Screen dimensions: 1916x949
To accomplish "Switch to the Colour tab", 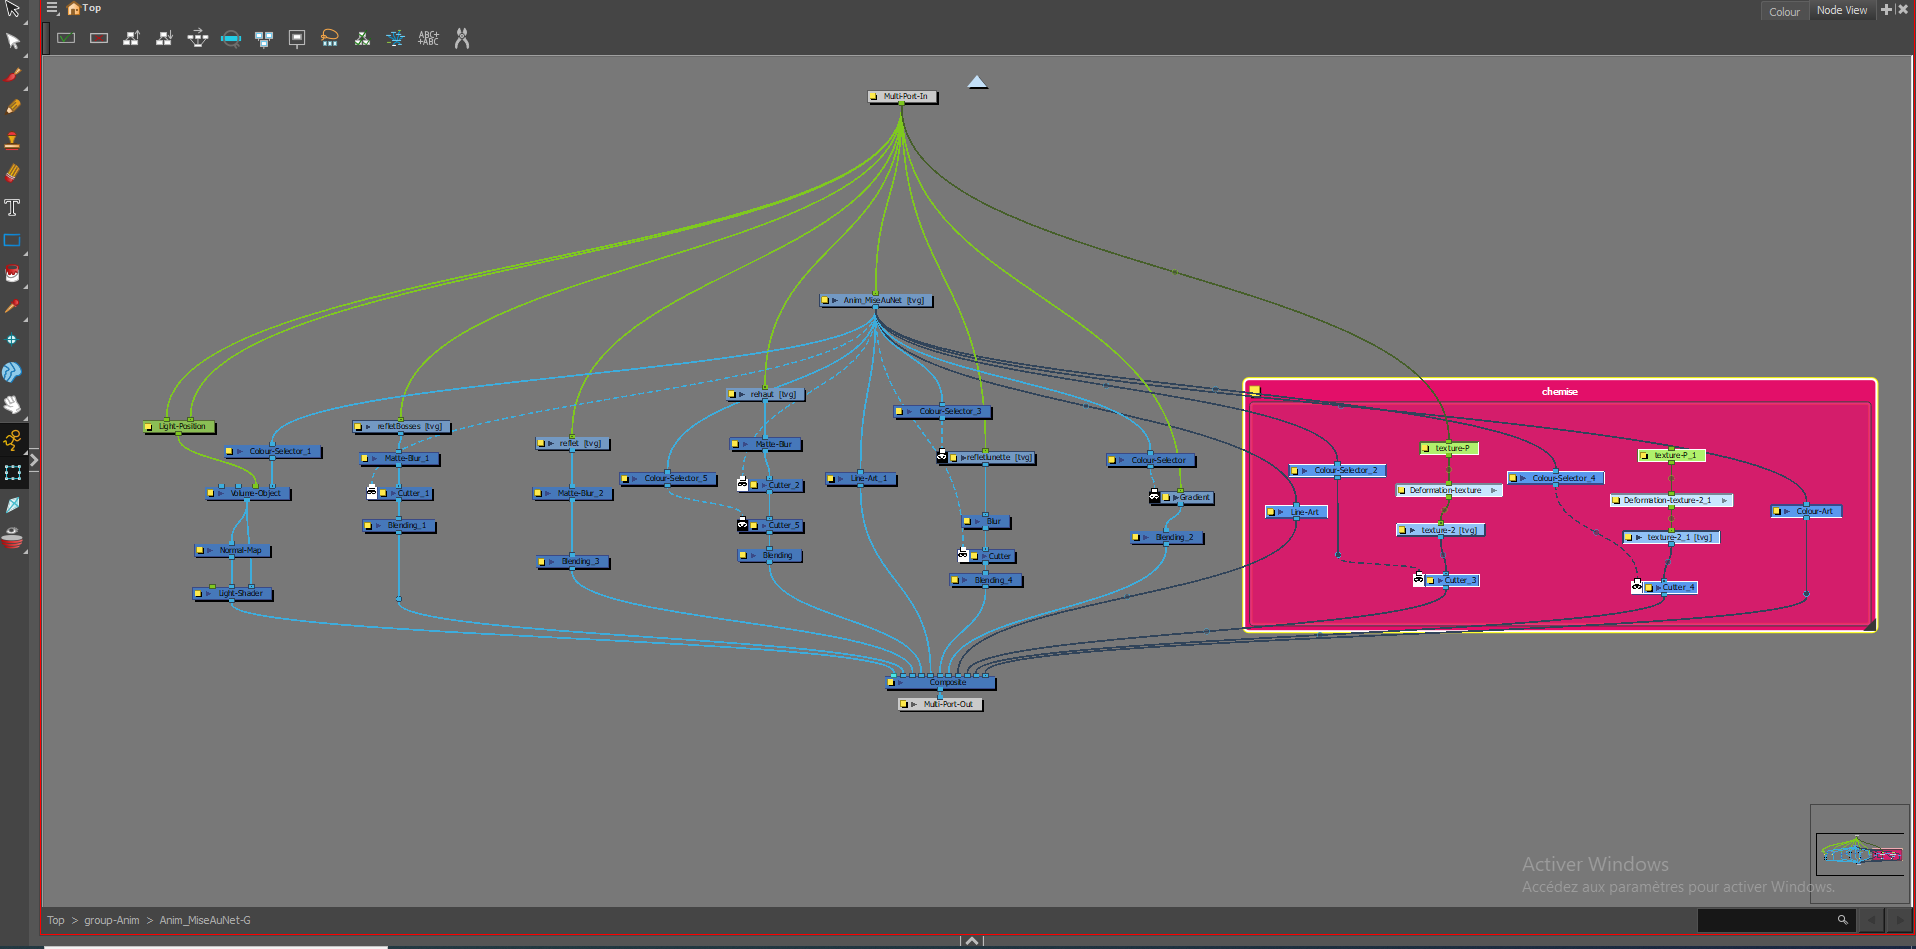I will [x=1784, y=11].
